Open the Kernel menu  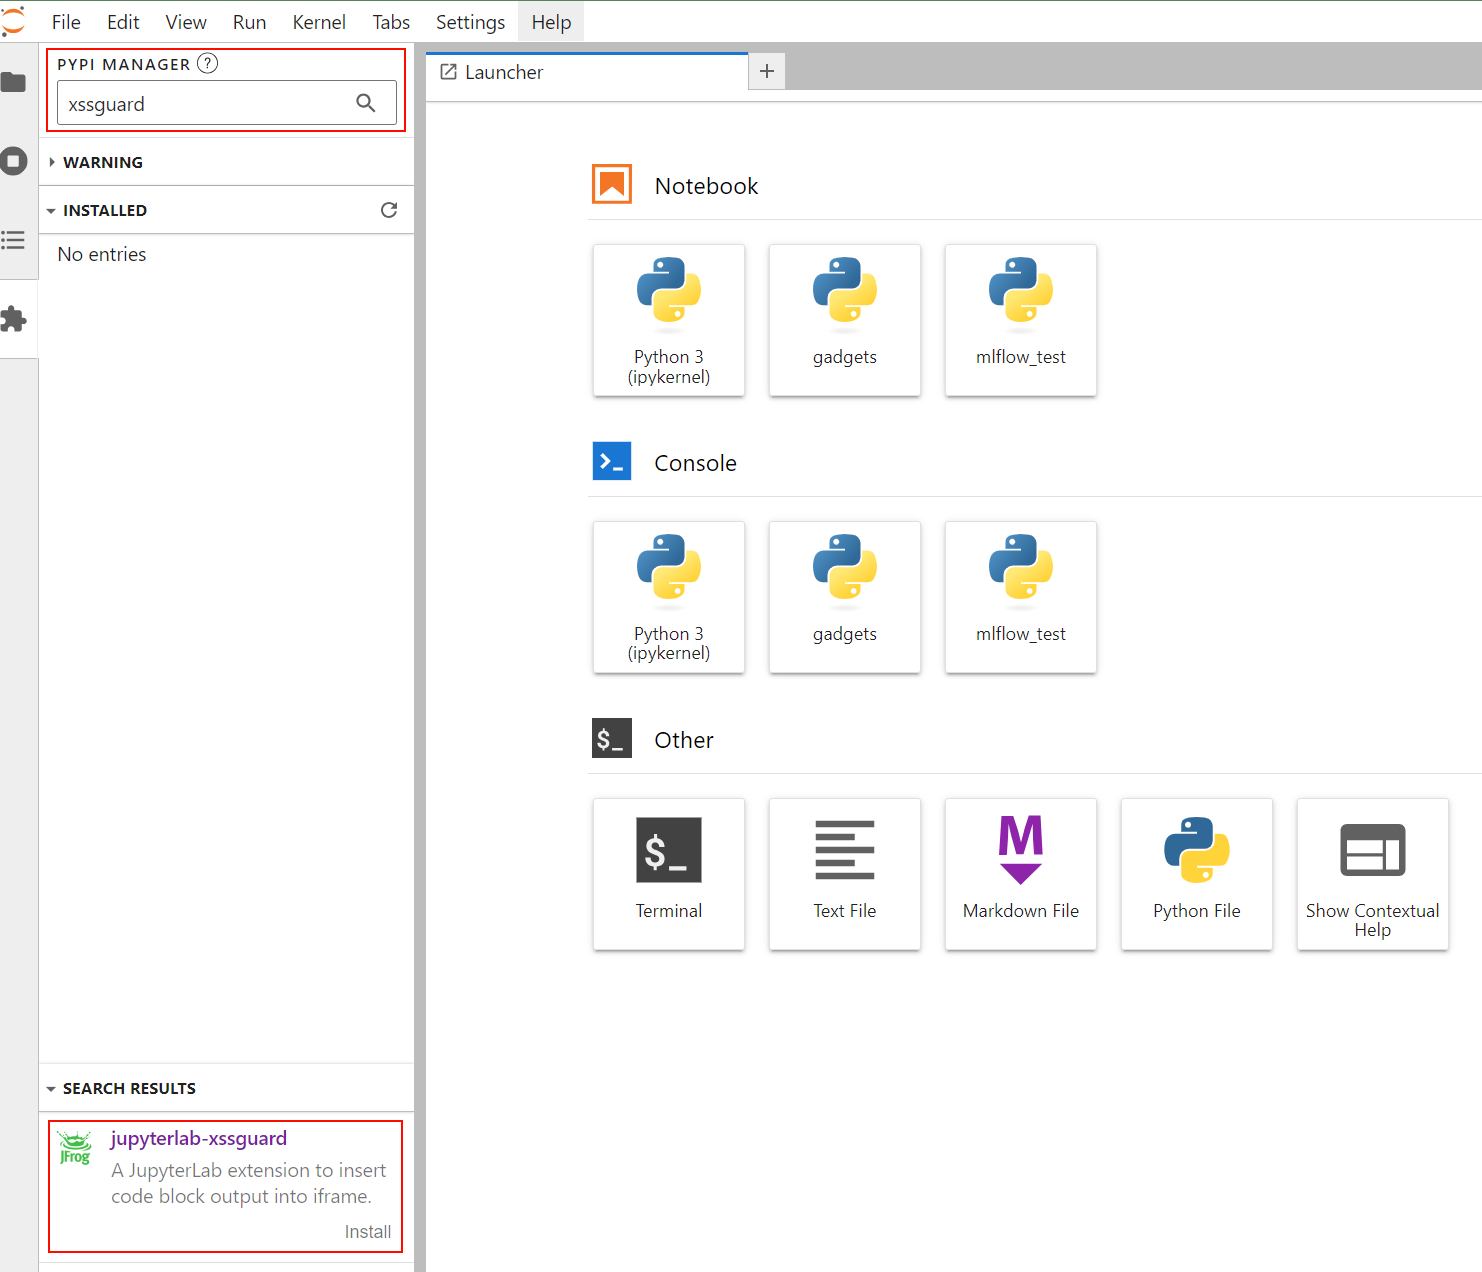pyautogui.click(x=318, y=21)
